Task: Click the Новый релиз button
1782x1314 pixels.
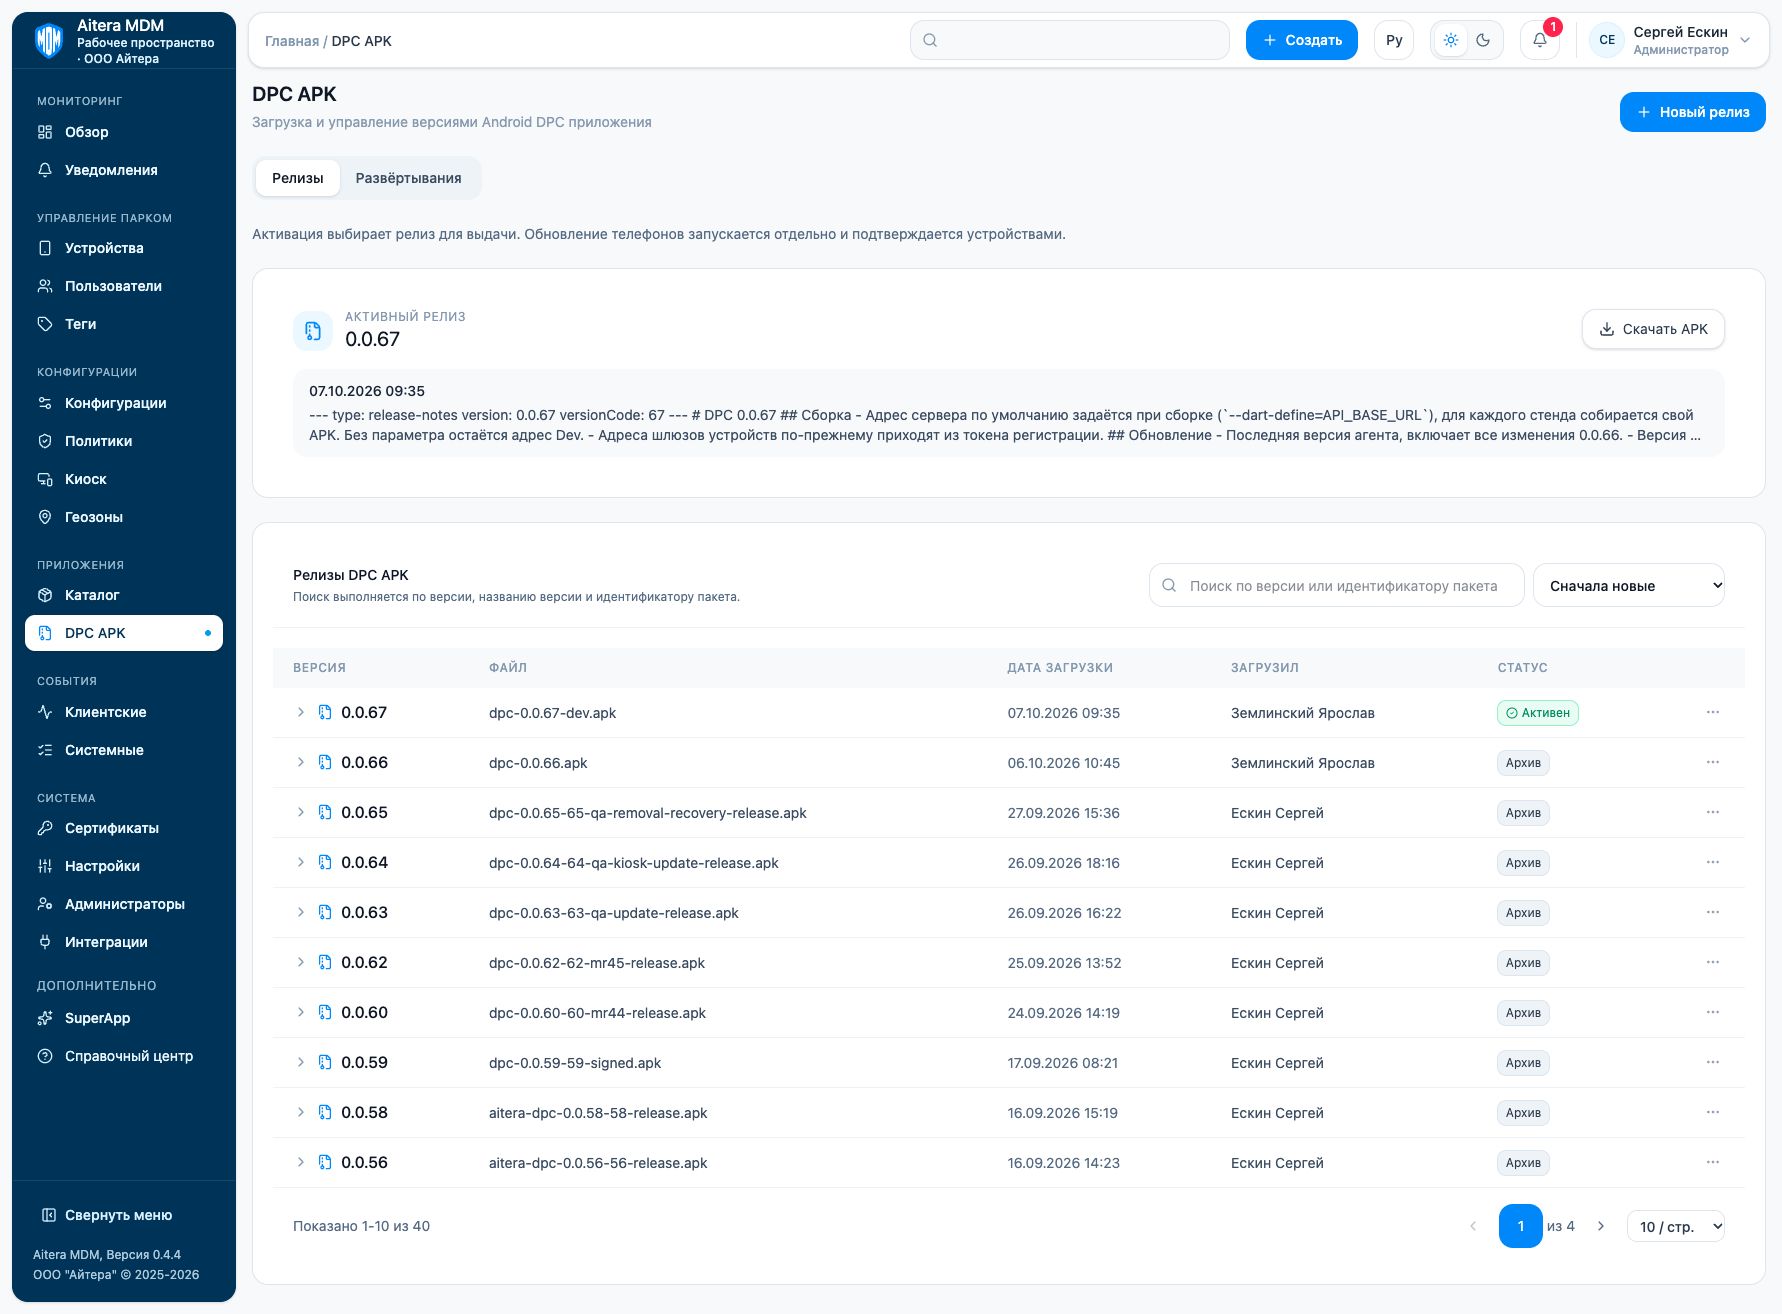Action: point(1692,112)
